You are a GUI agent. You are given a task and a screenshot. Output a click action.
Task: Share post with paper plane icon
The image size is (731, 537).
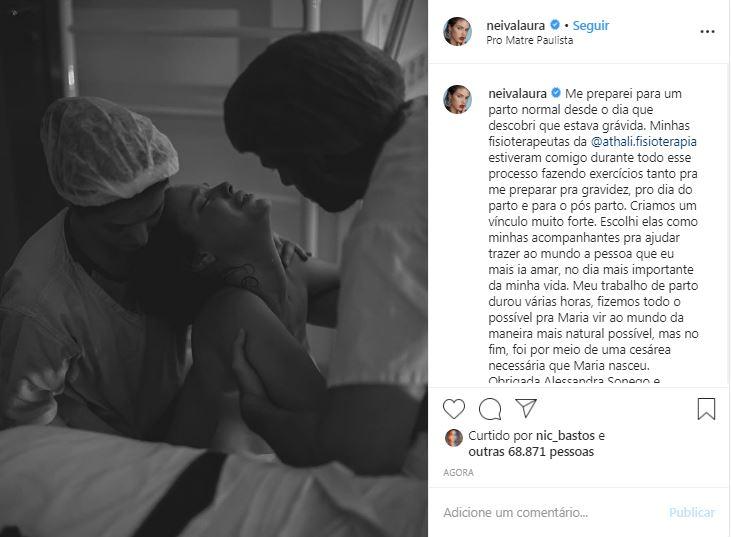tap(526, 408)
